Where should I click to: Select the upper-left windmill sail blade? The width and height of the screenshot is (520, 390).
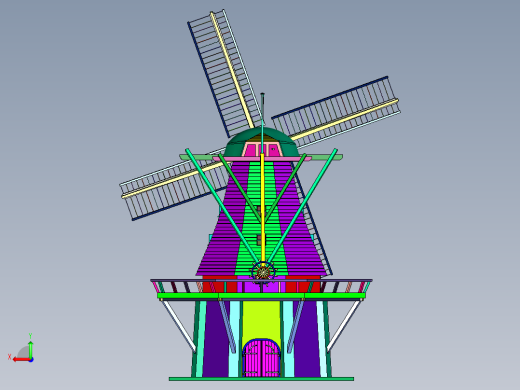coord(225,72)
